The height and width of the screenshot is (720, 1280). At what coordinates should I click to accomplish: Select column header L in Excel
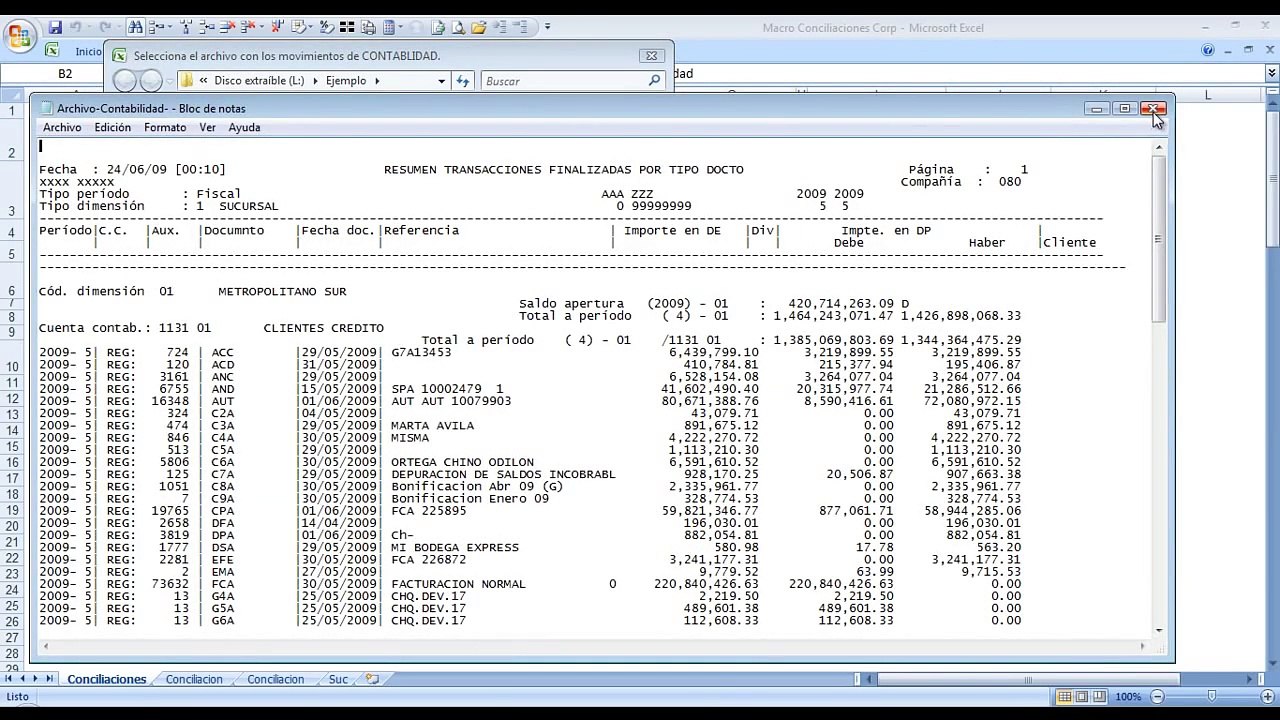tap(1207, 95)
